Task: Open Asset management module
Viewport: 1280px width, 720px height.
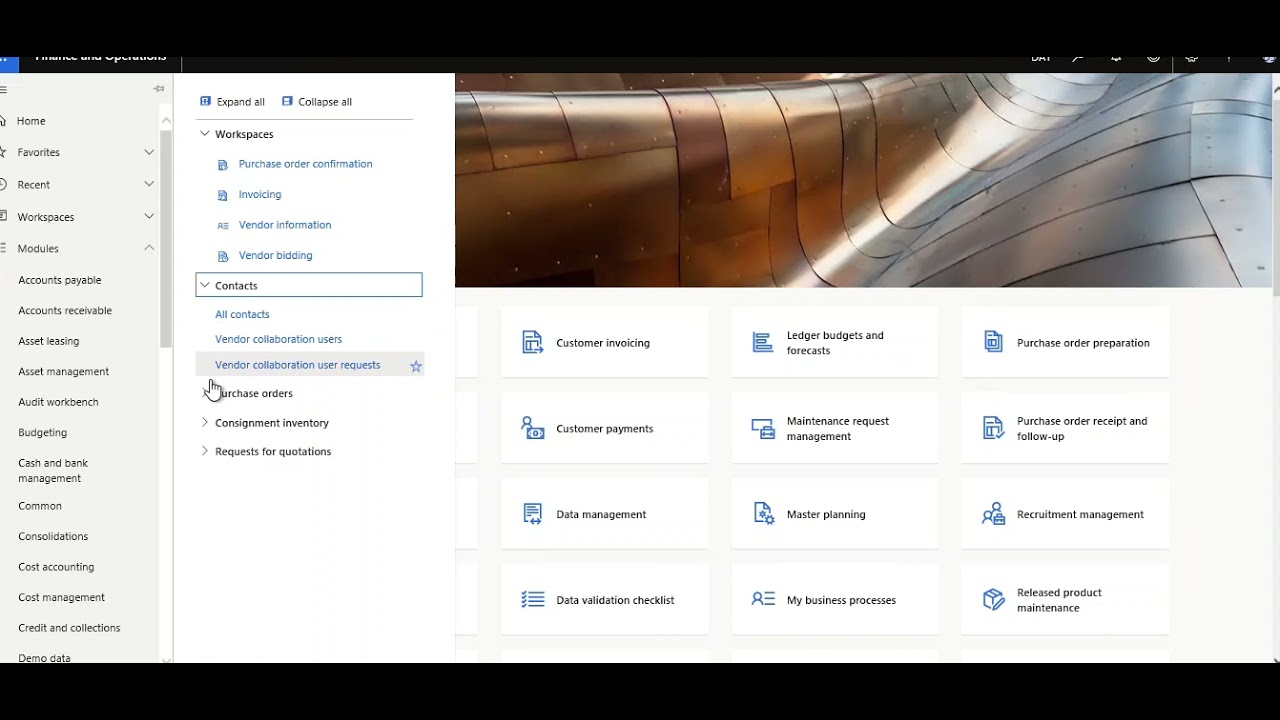Action: pos(63,372)
